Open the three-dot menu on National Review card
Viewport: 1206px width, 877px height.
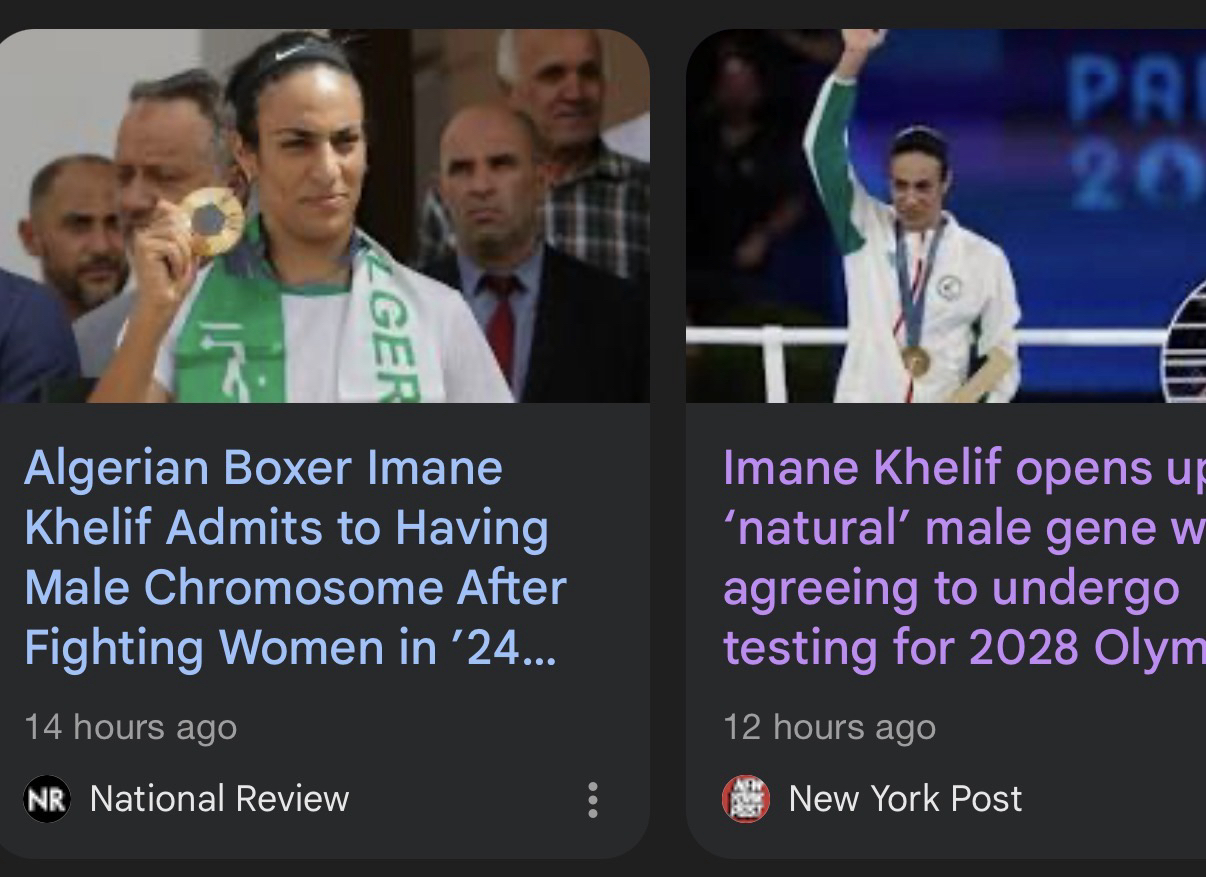(x=593, y=800)
